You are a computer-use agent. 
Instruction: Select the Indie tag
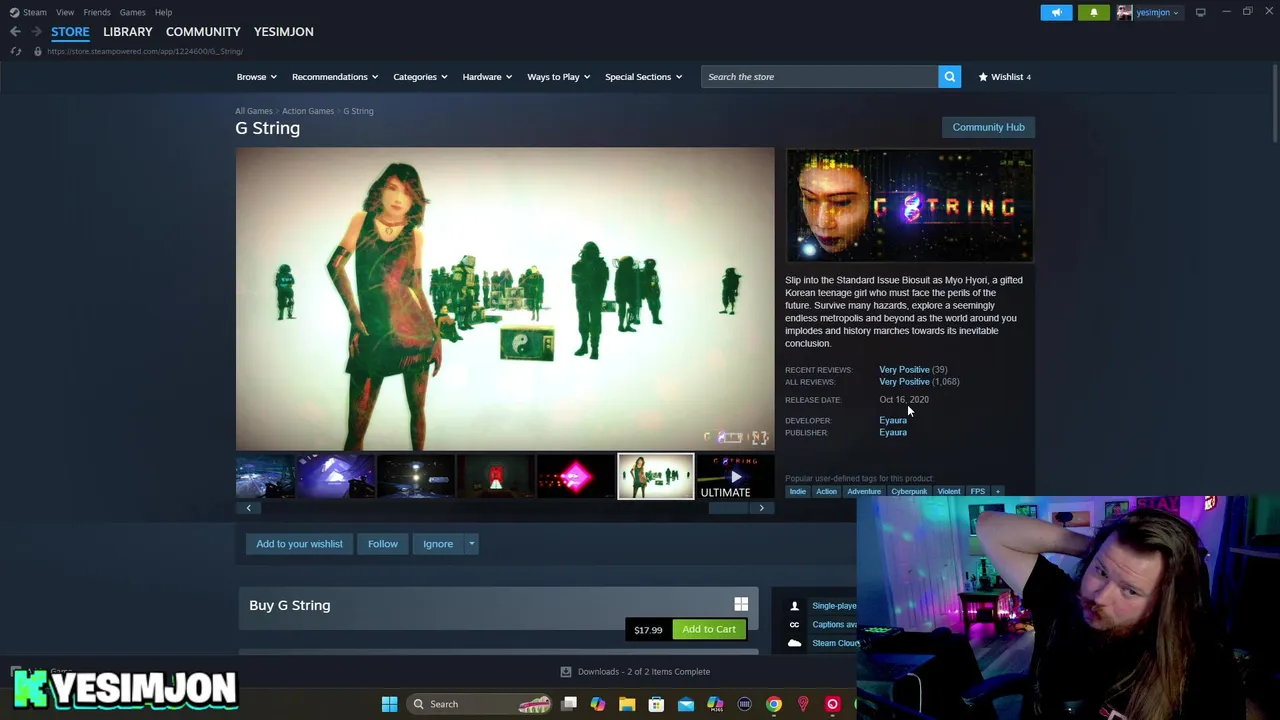pyautogui.click(x=797, y=491)
